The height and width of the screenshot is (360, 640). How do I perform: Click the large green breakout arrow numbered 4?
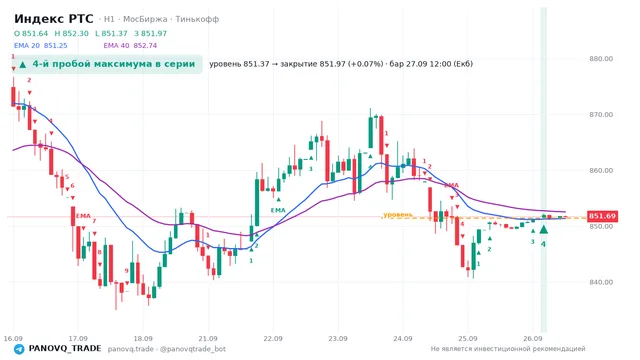(543, 230)
